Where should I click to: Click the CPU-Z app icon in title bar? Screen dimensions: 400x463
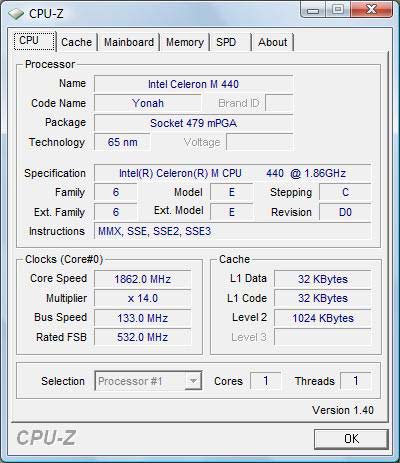pyautogui.click(x=16, y=14)
